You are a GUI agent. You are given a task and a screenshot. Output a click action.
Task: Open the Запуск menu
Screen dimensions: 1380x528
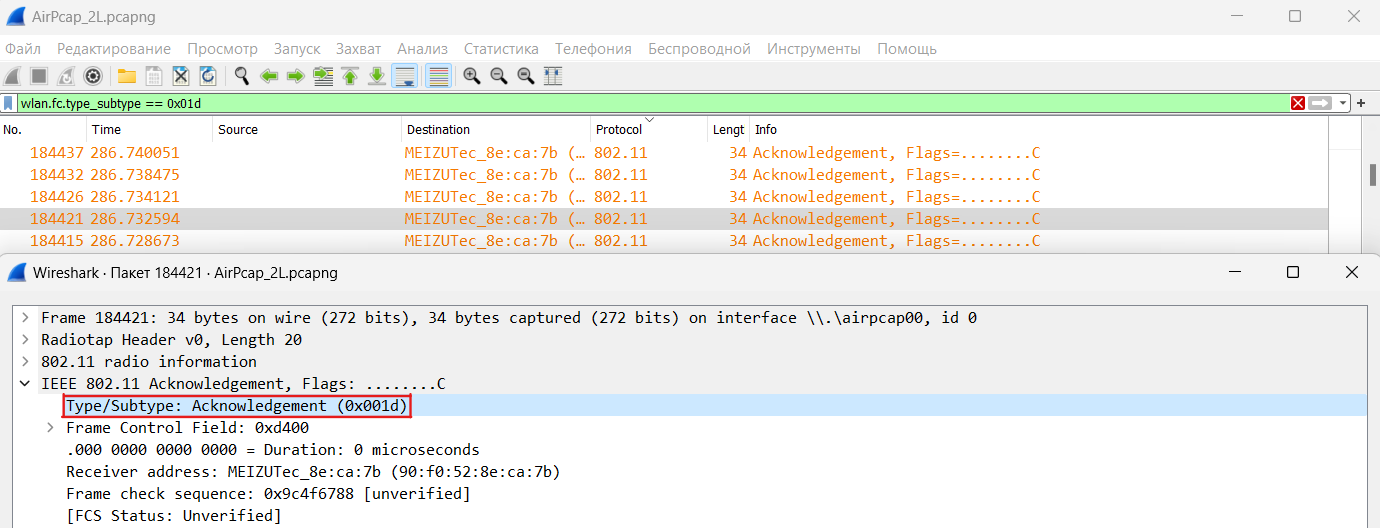pos(297,49)
